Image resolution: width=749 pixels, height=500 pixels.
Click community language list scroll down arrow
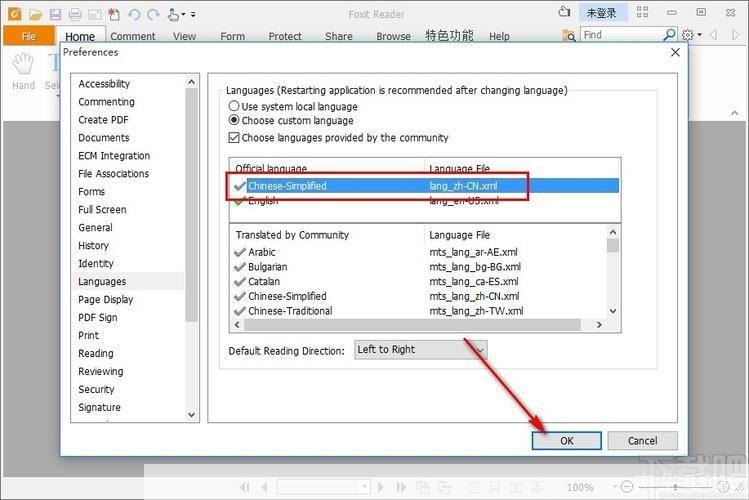point(613,311)
